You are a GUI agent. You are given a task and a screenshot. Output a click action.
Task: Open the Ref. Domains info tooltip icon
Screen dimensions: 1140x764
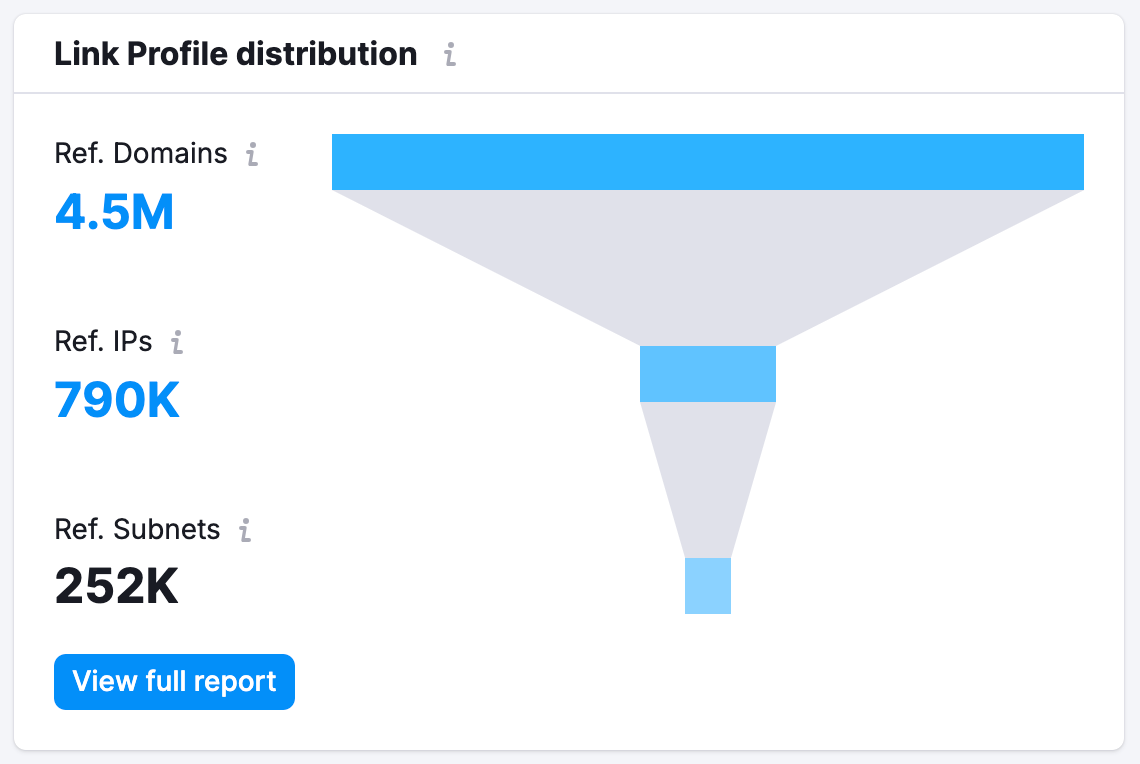pyautogui.click(x=254, y=154)
